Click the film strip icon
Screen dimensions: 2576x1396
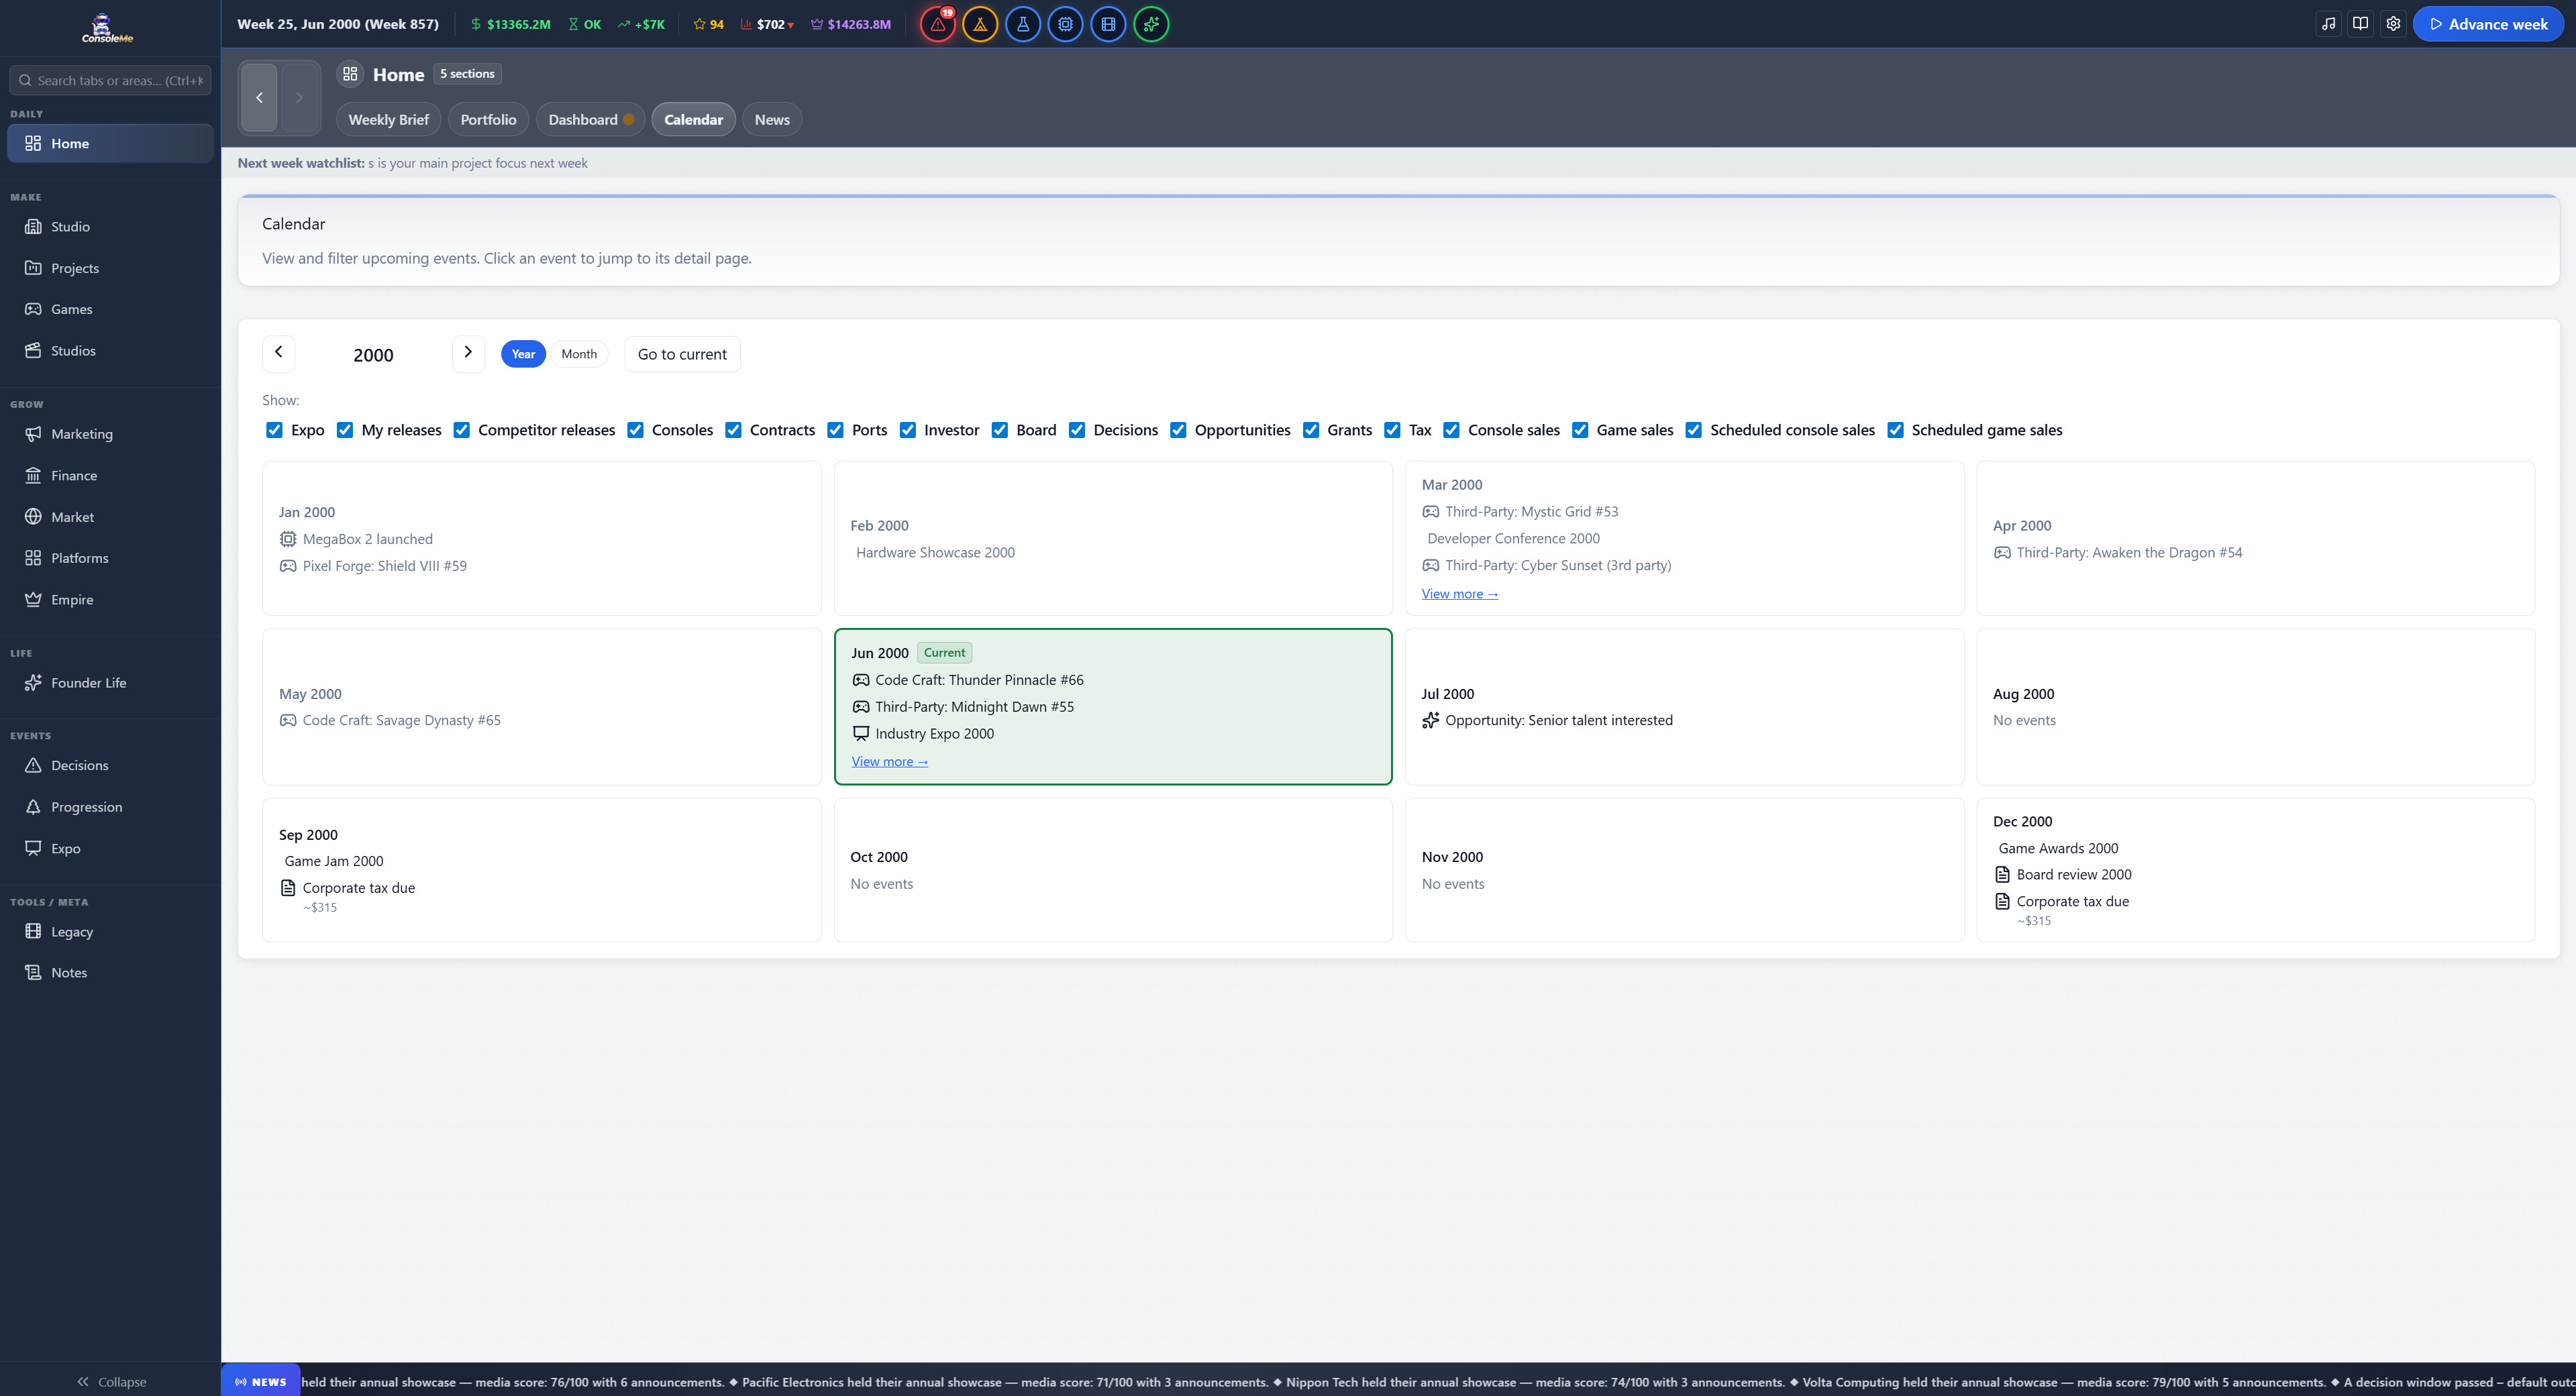tap(1109, 24)
